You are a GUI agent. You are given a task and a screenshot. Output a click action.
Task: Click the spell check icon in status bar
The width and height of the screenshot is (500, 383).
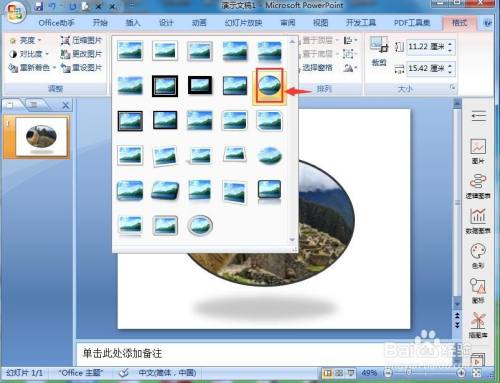[x=124, y=373]
